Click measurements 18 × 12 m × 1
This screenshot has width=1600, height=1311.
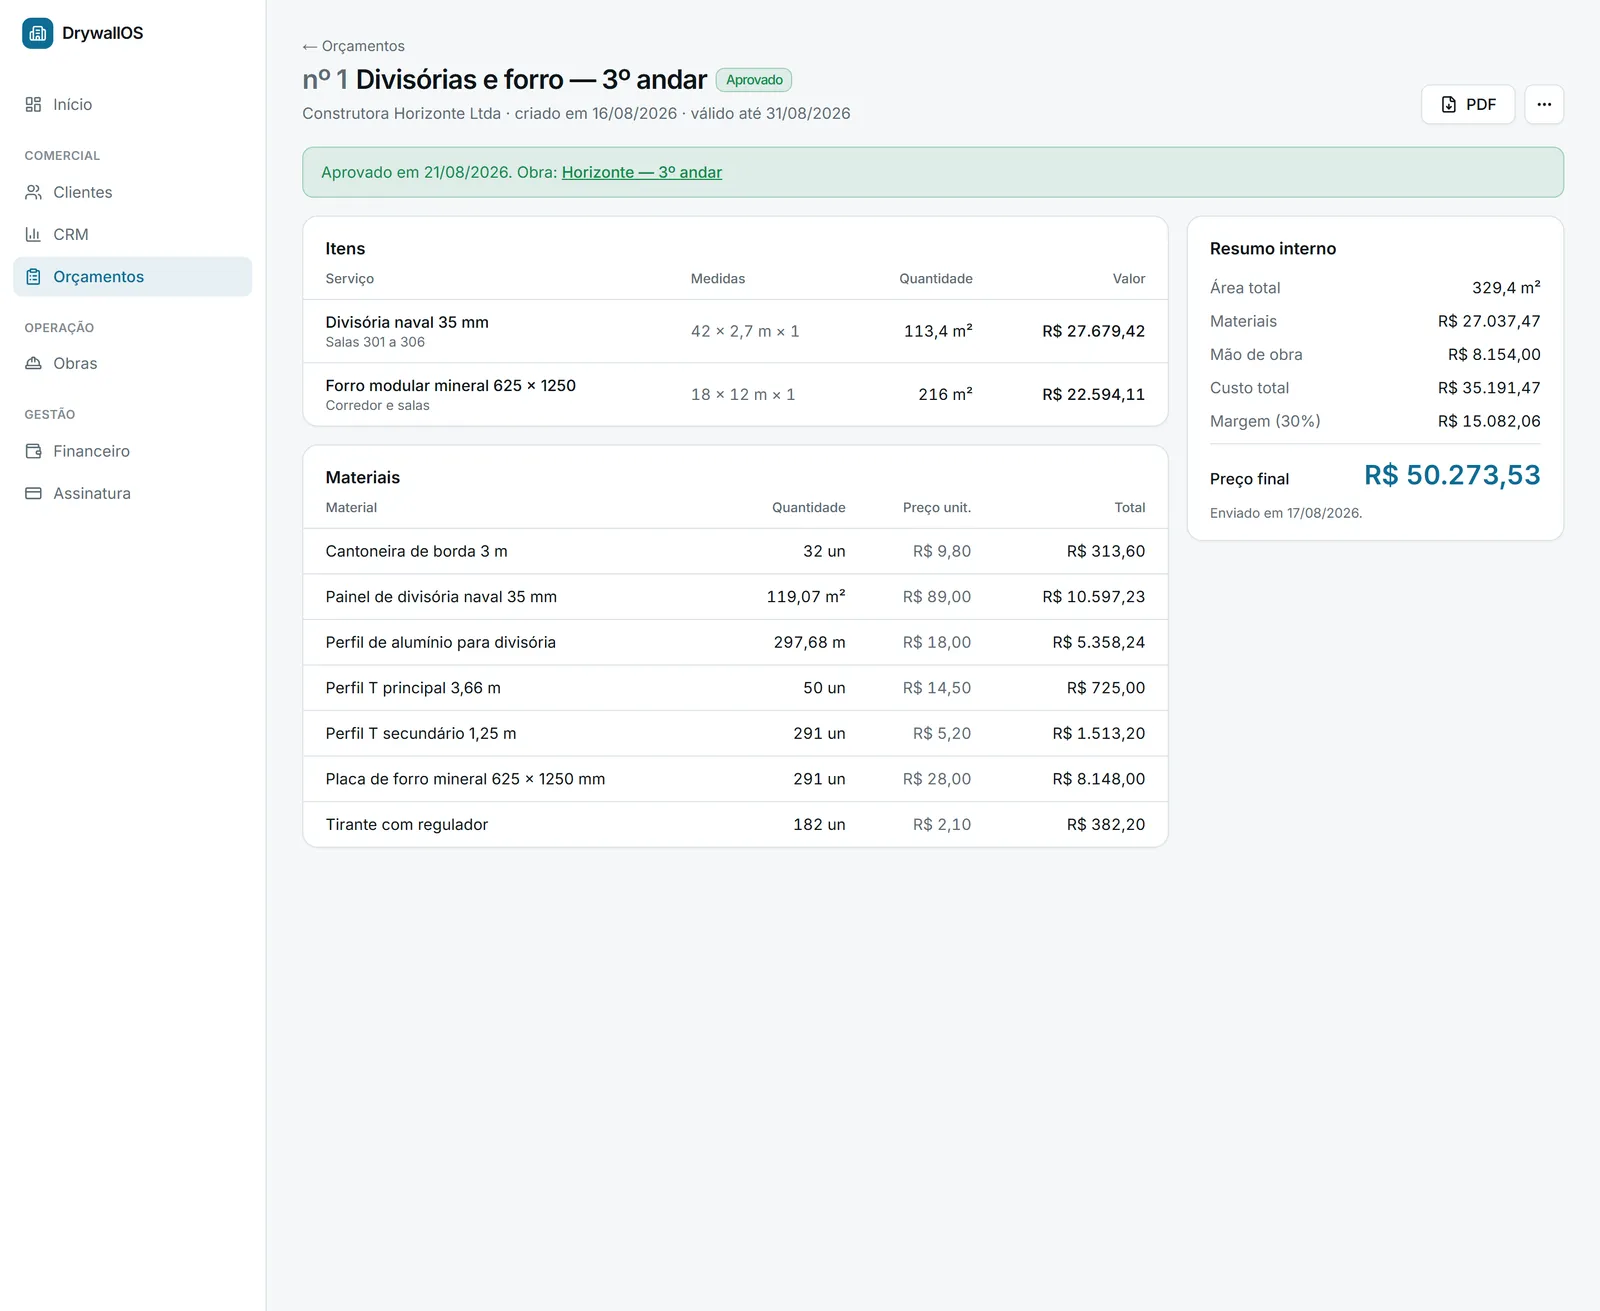pos(743,394)
